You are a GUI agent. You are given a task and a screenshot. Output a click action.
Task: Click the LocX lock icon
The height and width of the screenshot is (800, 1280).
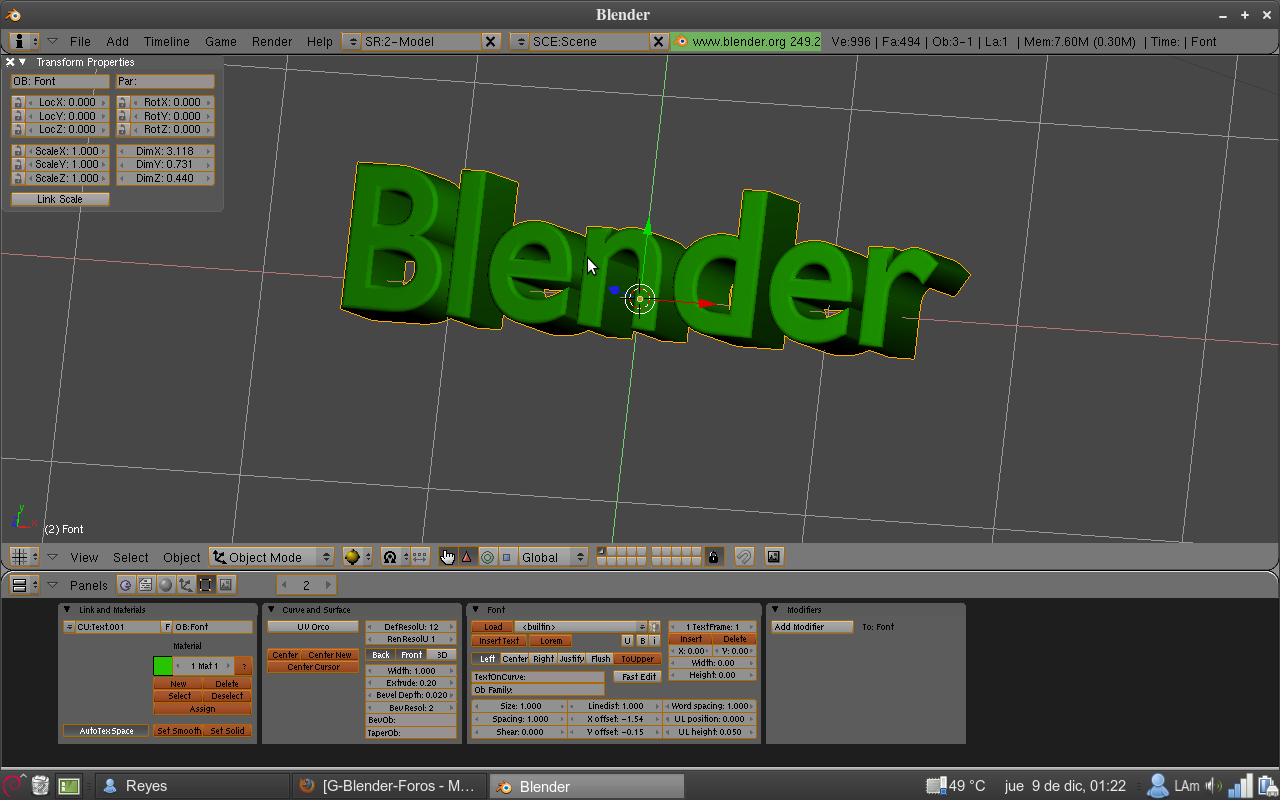click(x=18, y=102)
